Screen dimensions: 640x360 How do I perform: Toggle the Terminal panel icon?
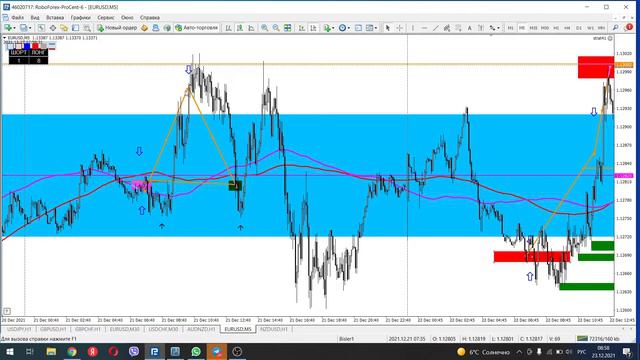(76, 28)
